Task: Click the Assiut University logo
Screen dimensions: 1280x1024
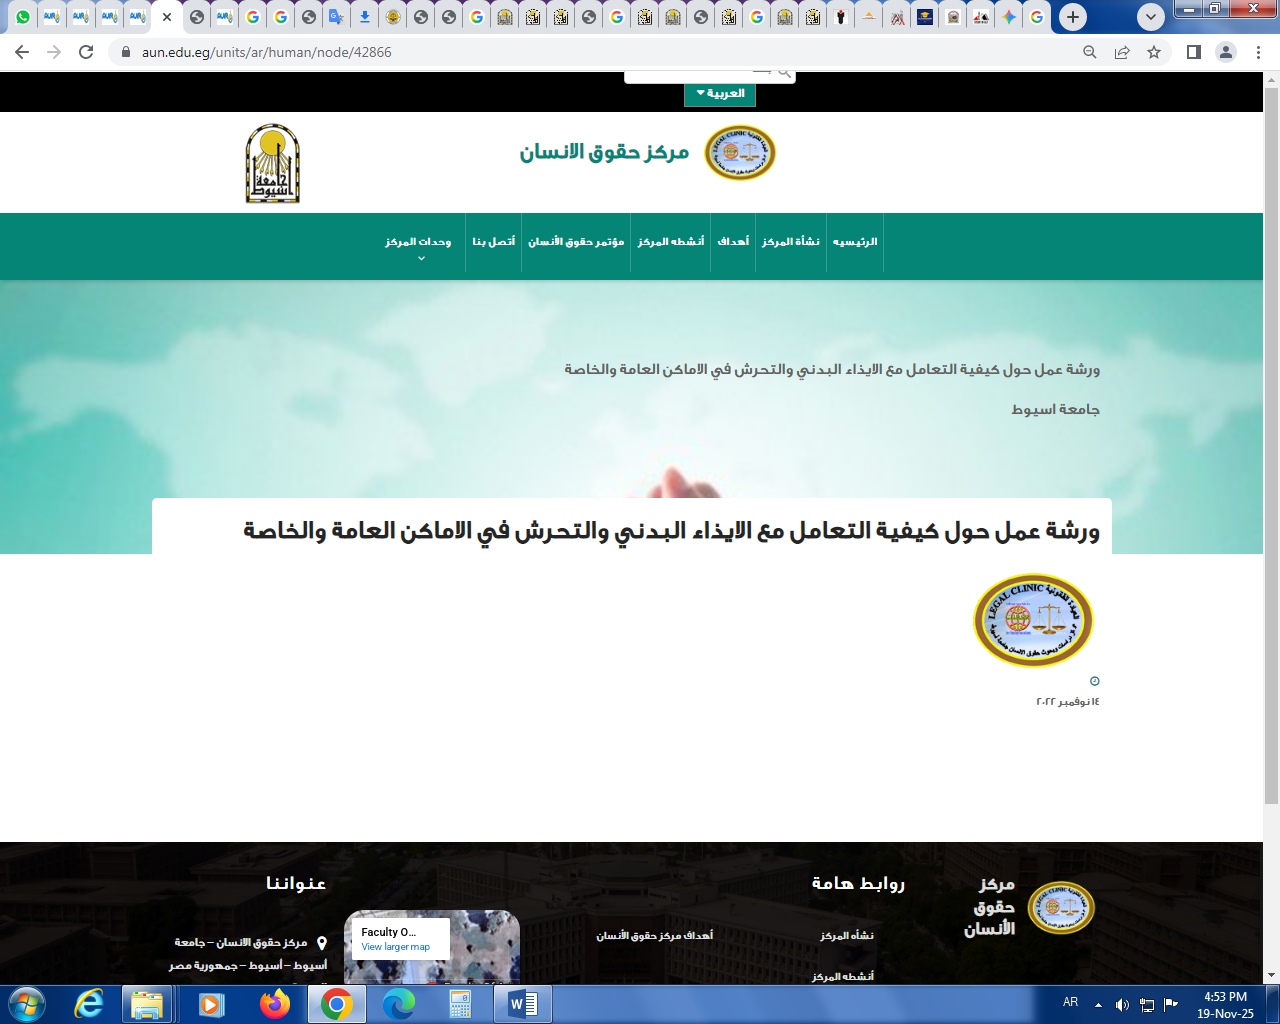Action: 272,164
